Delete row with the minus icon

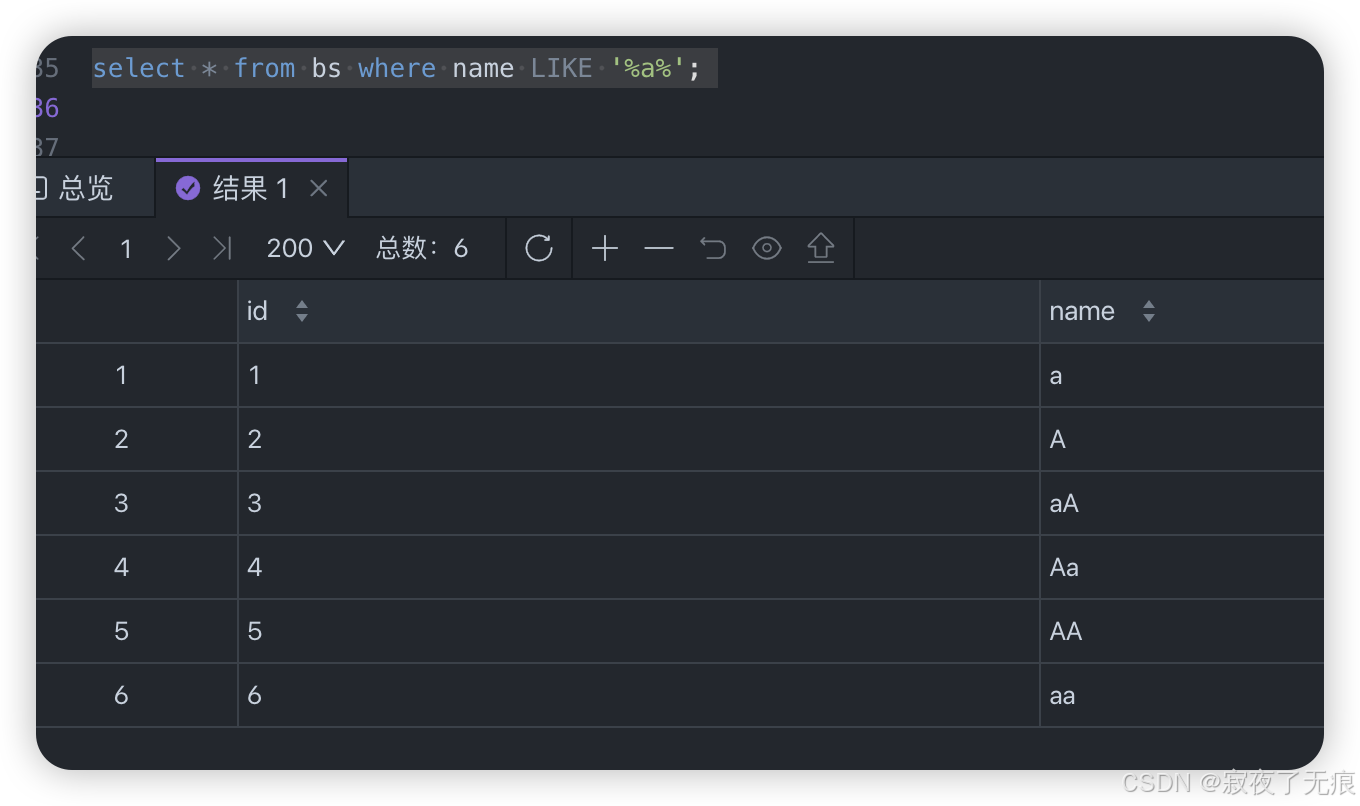tap(659, 248)
